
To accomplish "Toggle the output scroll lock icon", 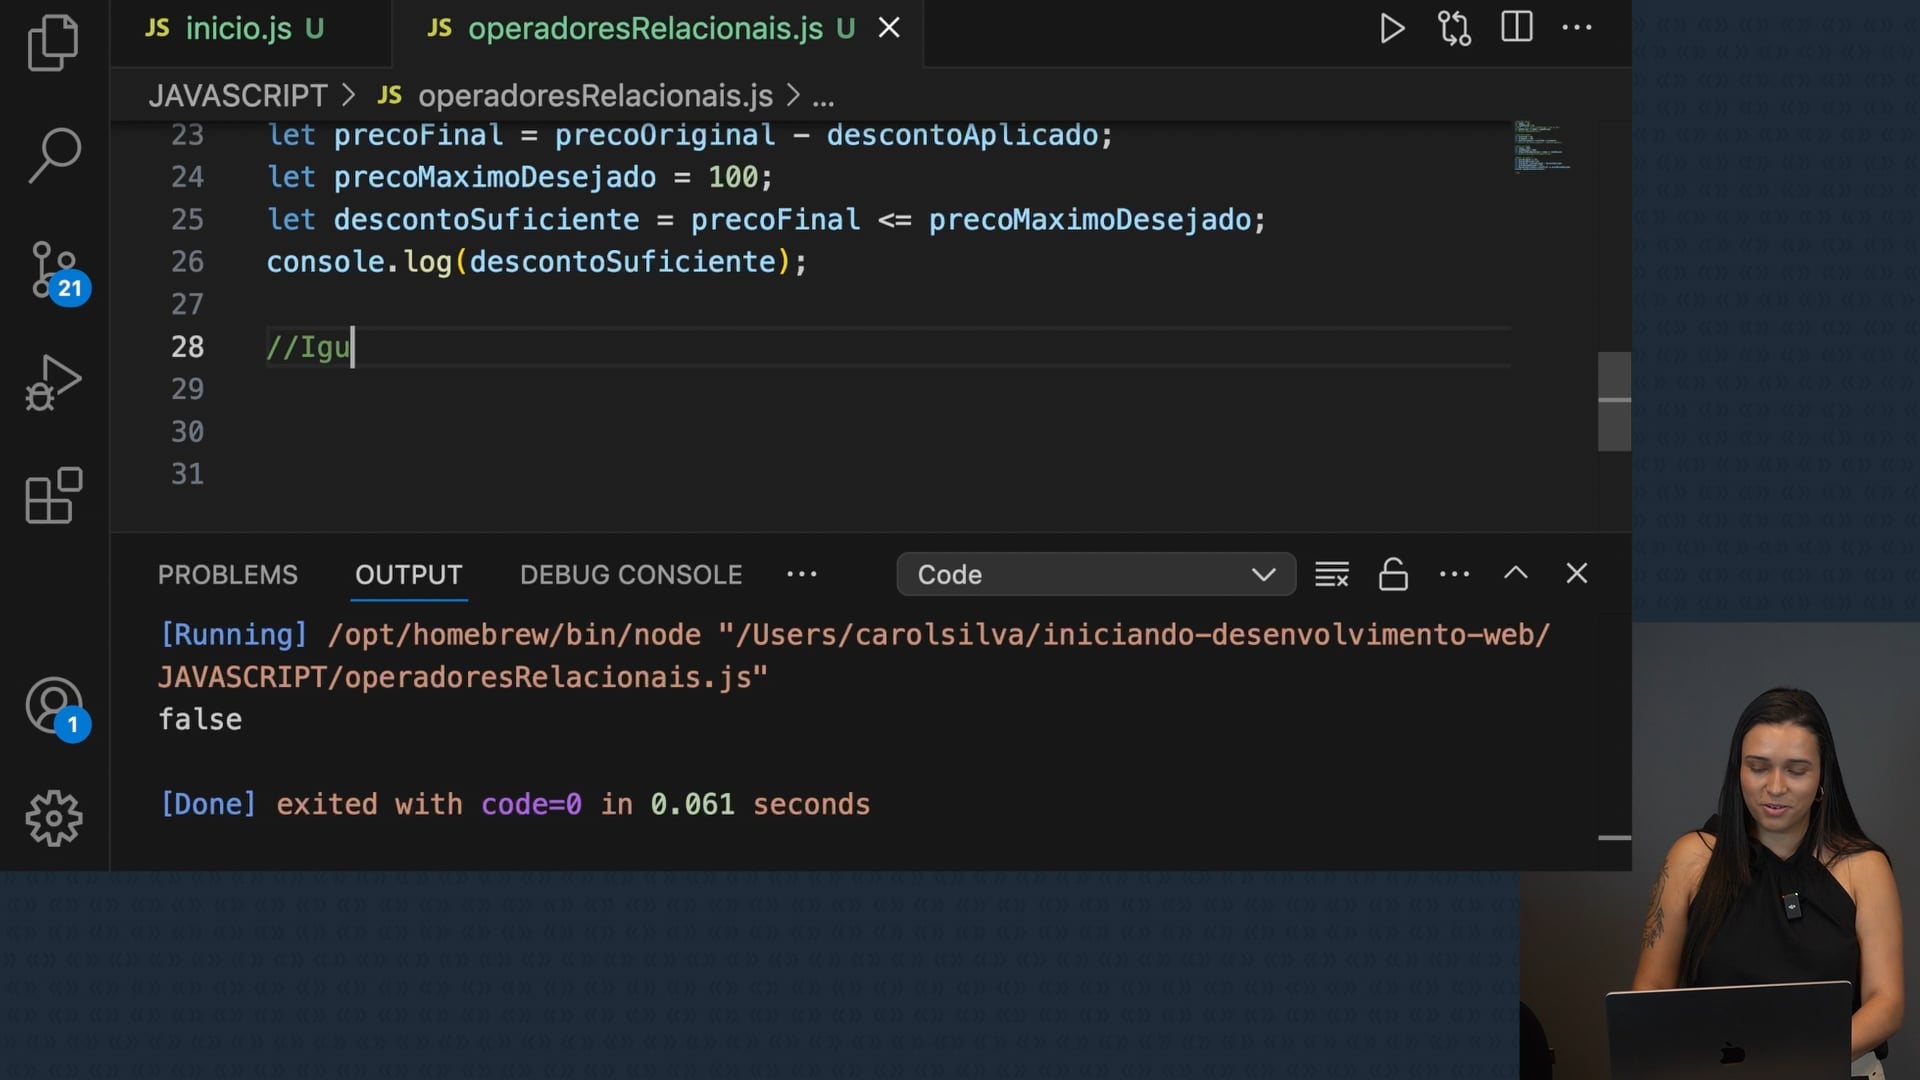I will (x=1393, y=574).
